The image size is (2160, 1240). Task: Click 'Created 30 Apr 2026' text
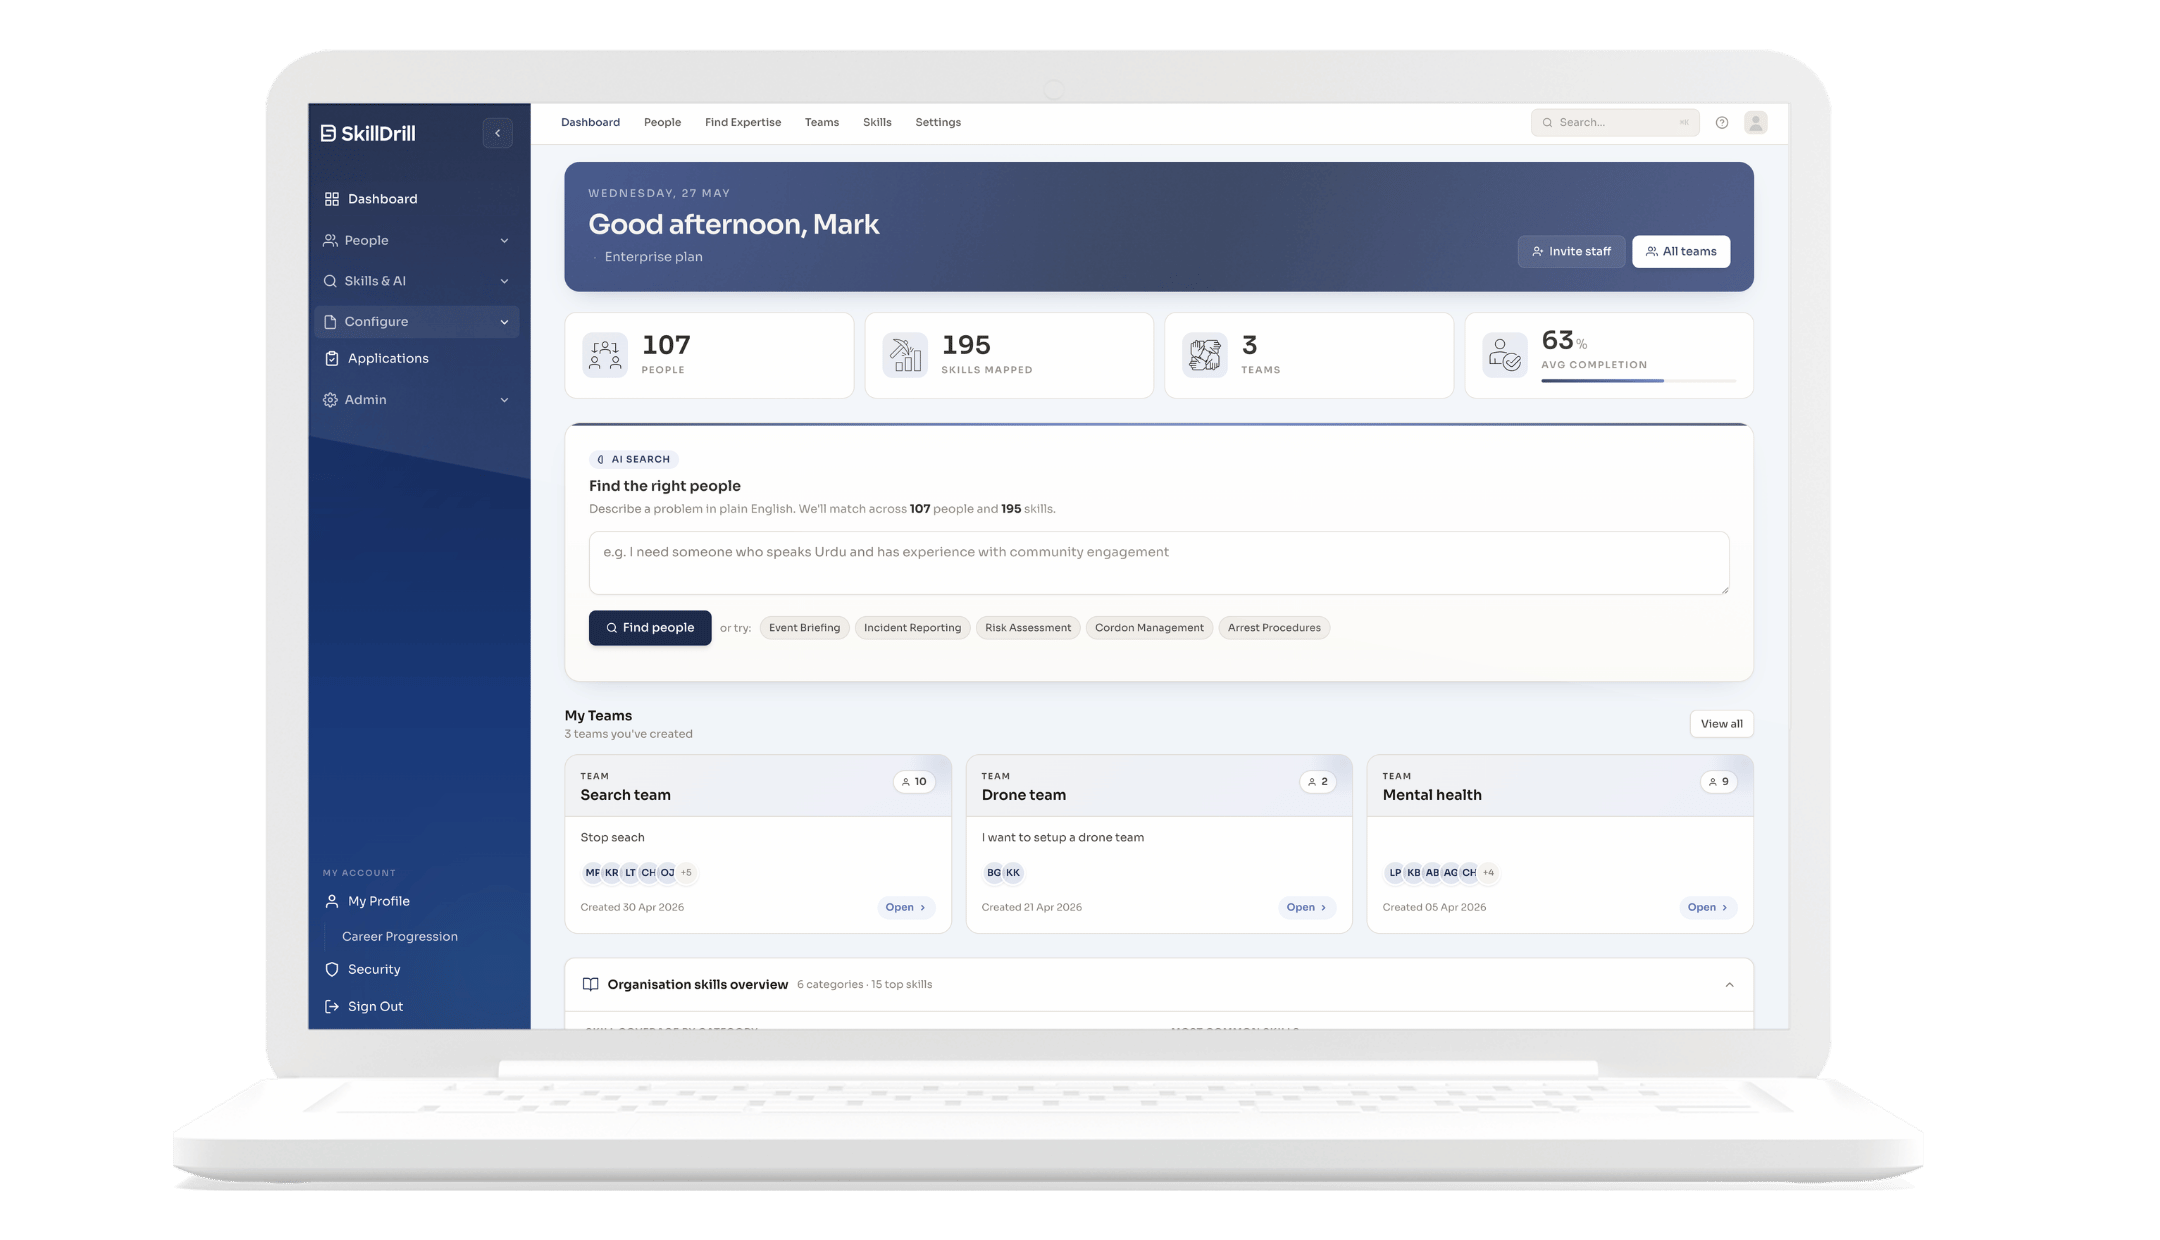tap(632, 908)
